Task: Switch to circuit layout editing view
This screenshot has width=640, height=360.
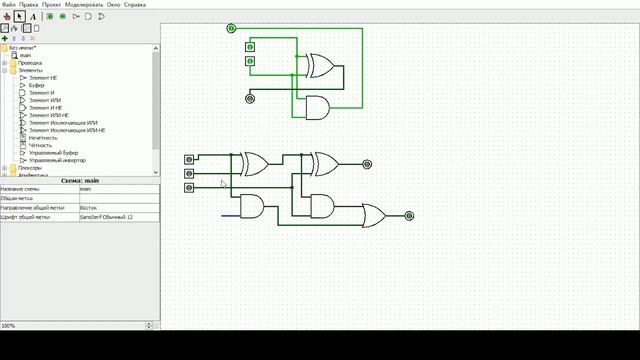Action: 27,28
